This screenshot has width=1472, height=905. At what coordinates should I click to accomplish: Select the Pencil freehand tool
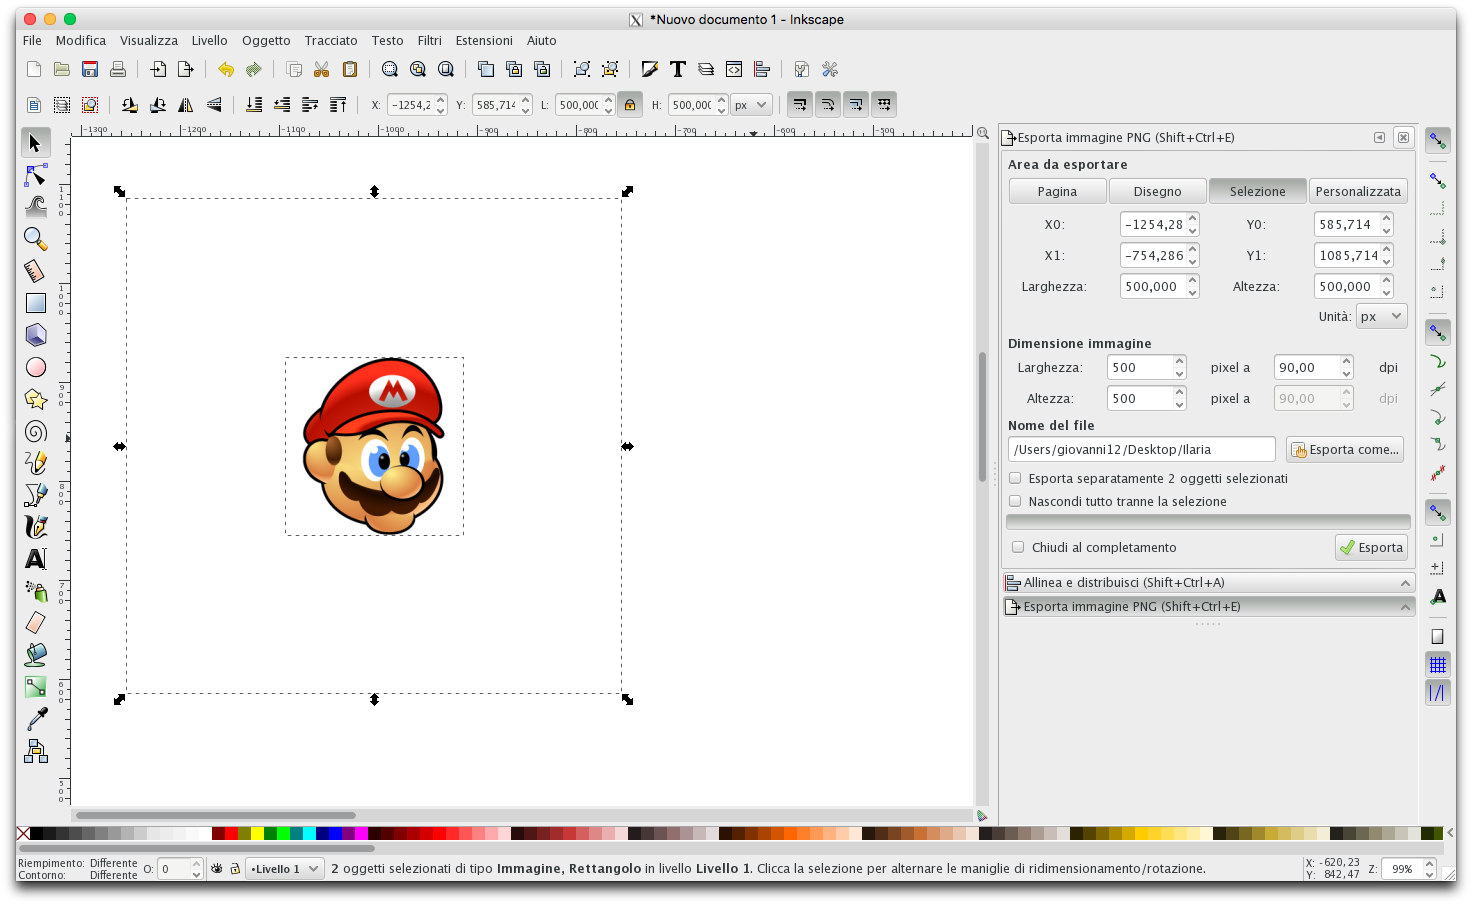point(36,463)
